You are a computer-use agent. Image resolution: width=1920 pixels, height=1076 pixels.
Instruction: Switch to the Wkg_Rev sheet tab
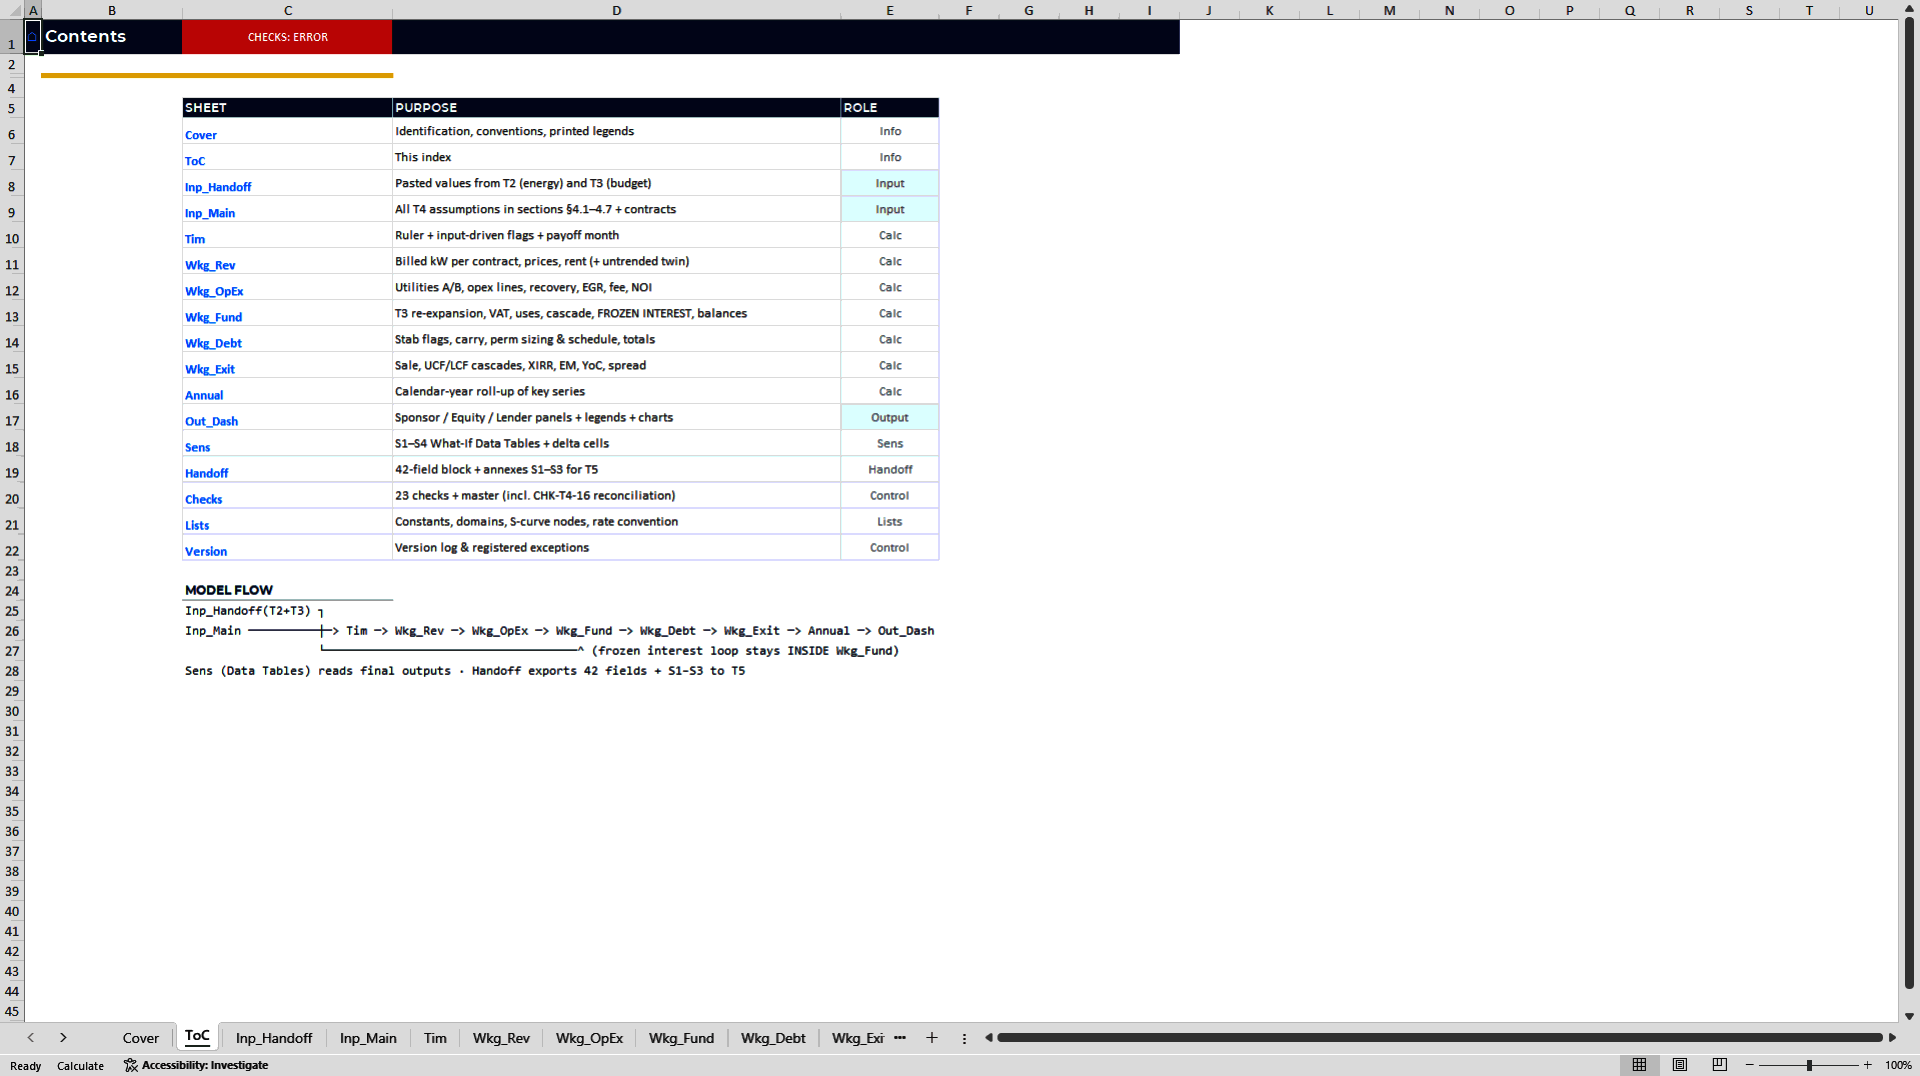pos(501,1038)
